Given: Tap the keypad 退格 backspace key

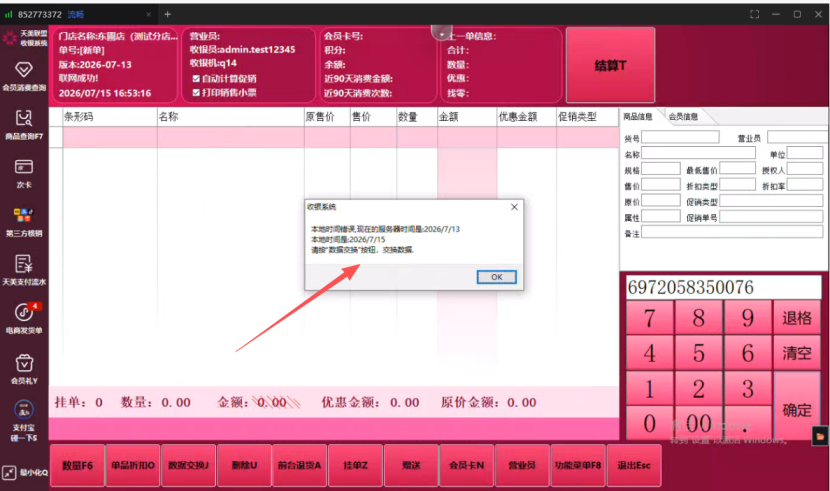Looking at the screenshot, I should point(797,317).
